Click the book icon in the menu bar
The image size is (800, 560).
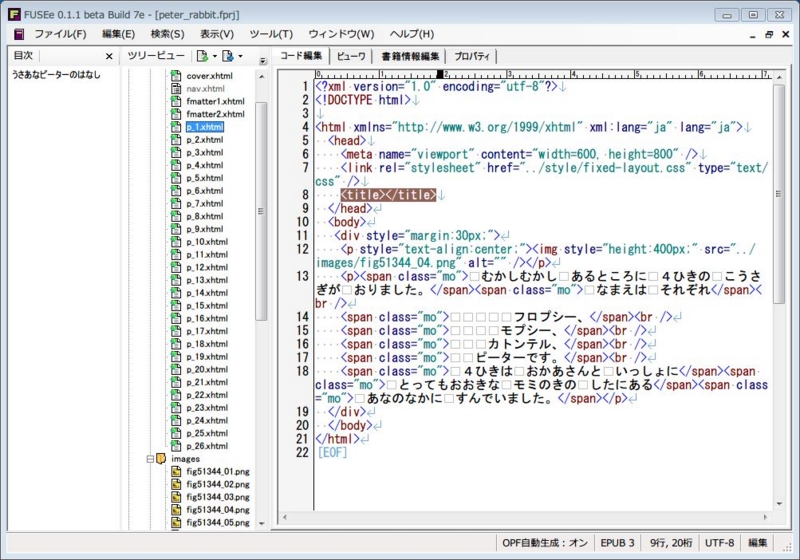pos(19,34)
